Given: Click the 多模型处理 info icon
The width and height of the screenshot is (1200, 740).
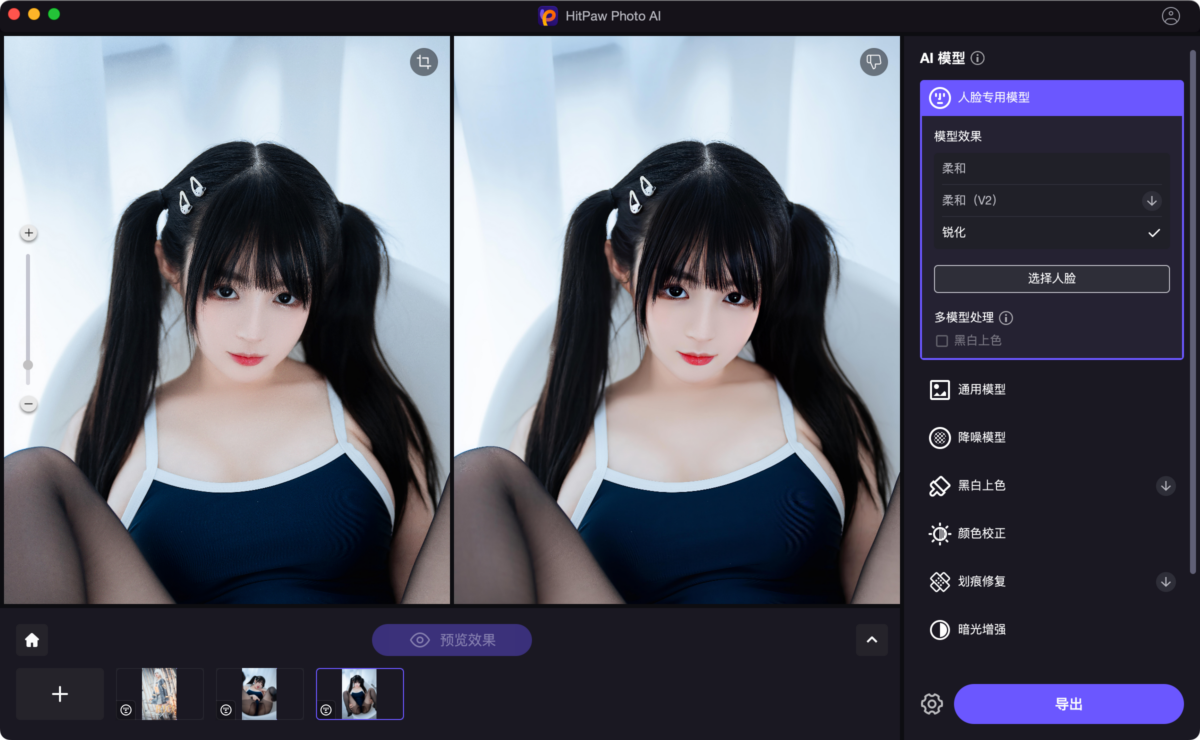Looking at the screenshot, I should [1006, 318].
